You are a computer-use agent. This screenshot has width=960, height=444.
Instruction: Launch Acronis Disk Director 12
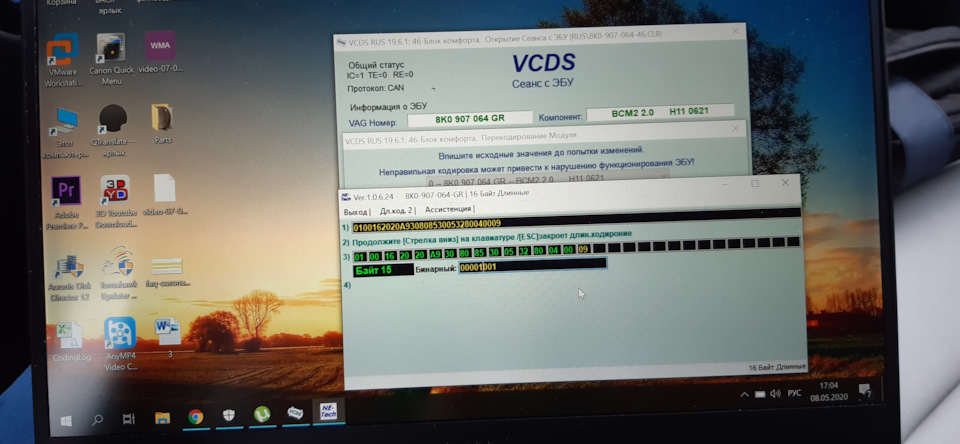pyautogui.click(x=72, y=277)
